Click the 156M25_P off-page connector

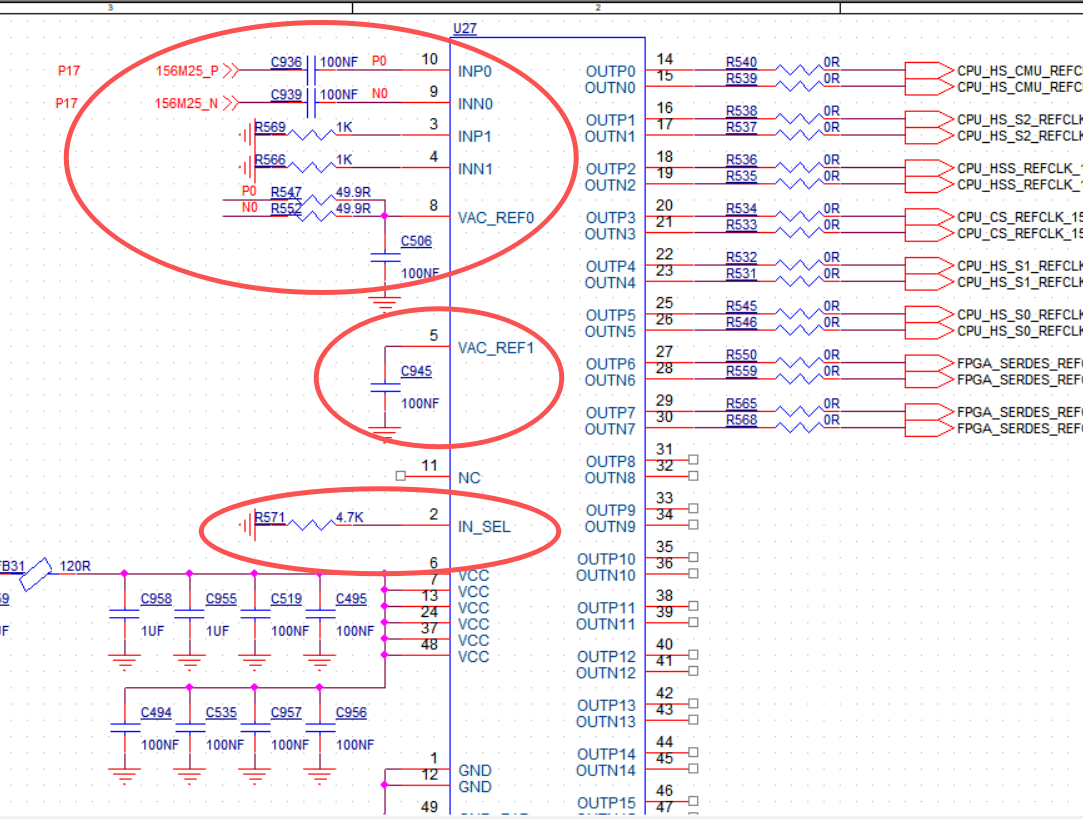coord(231,70)
